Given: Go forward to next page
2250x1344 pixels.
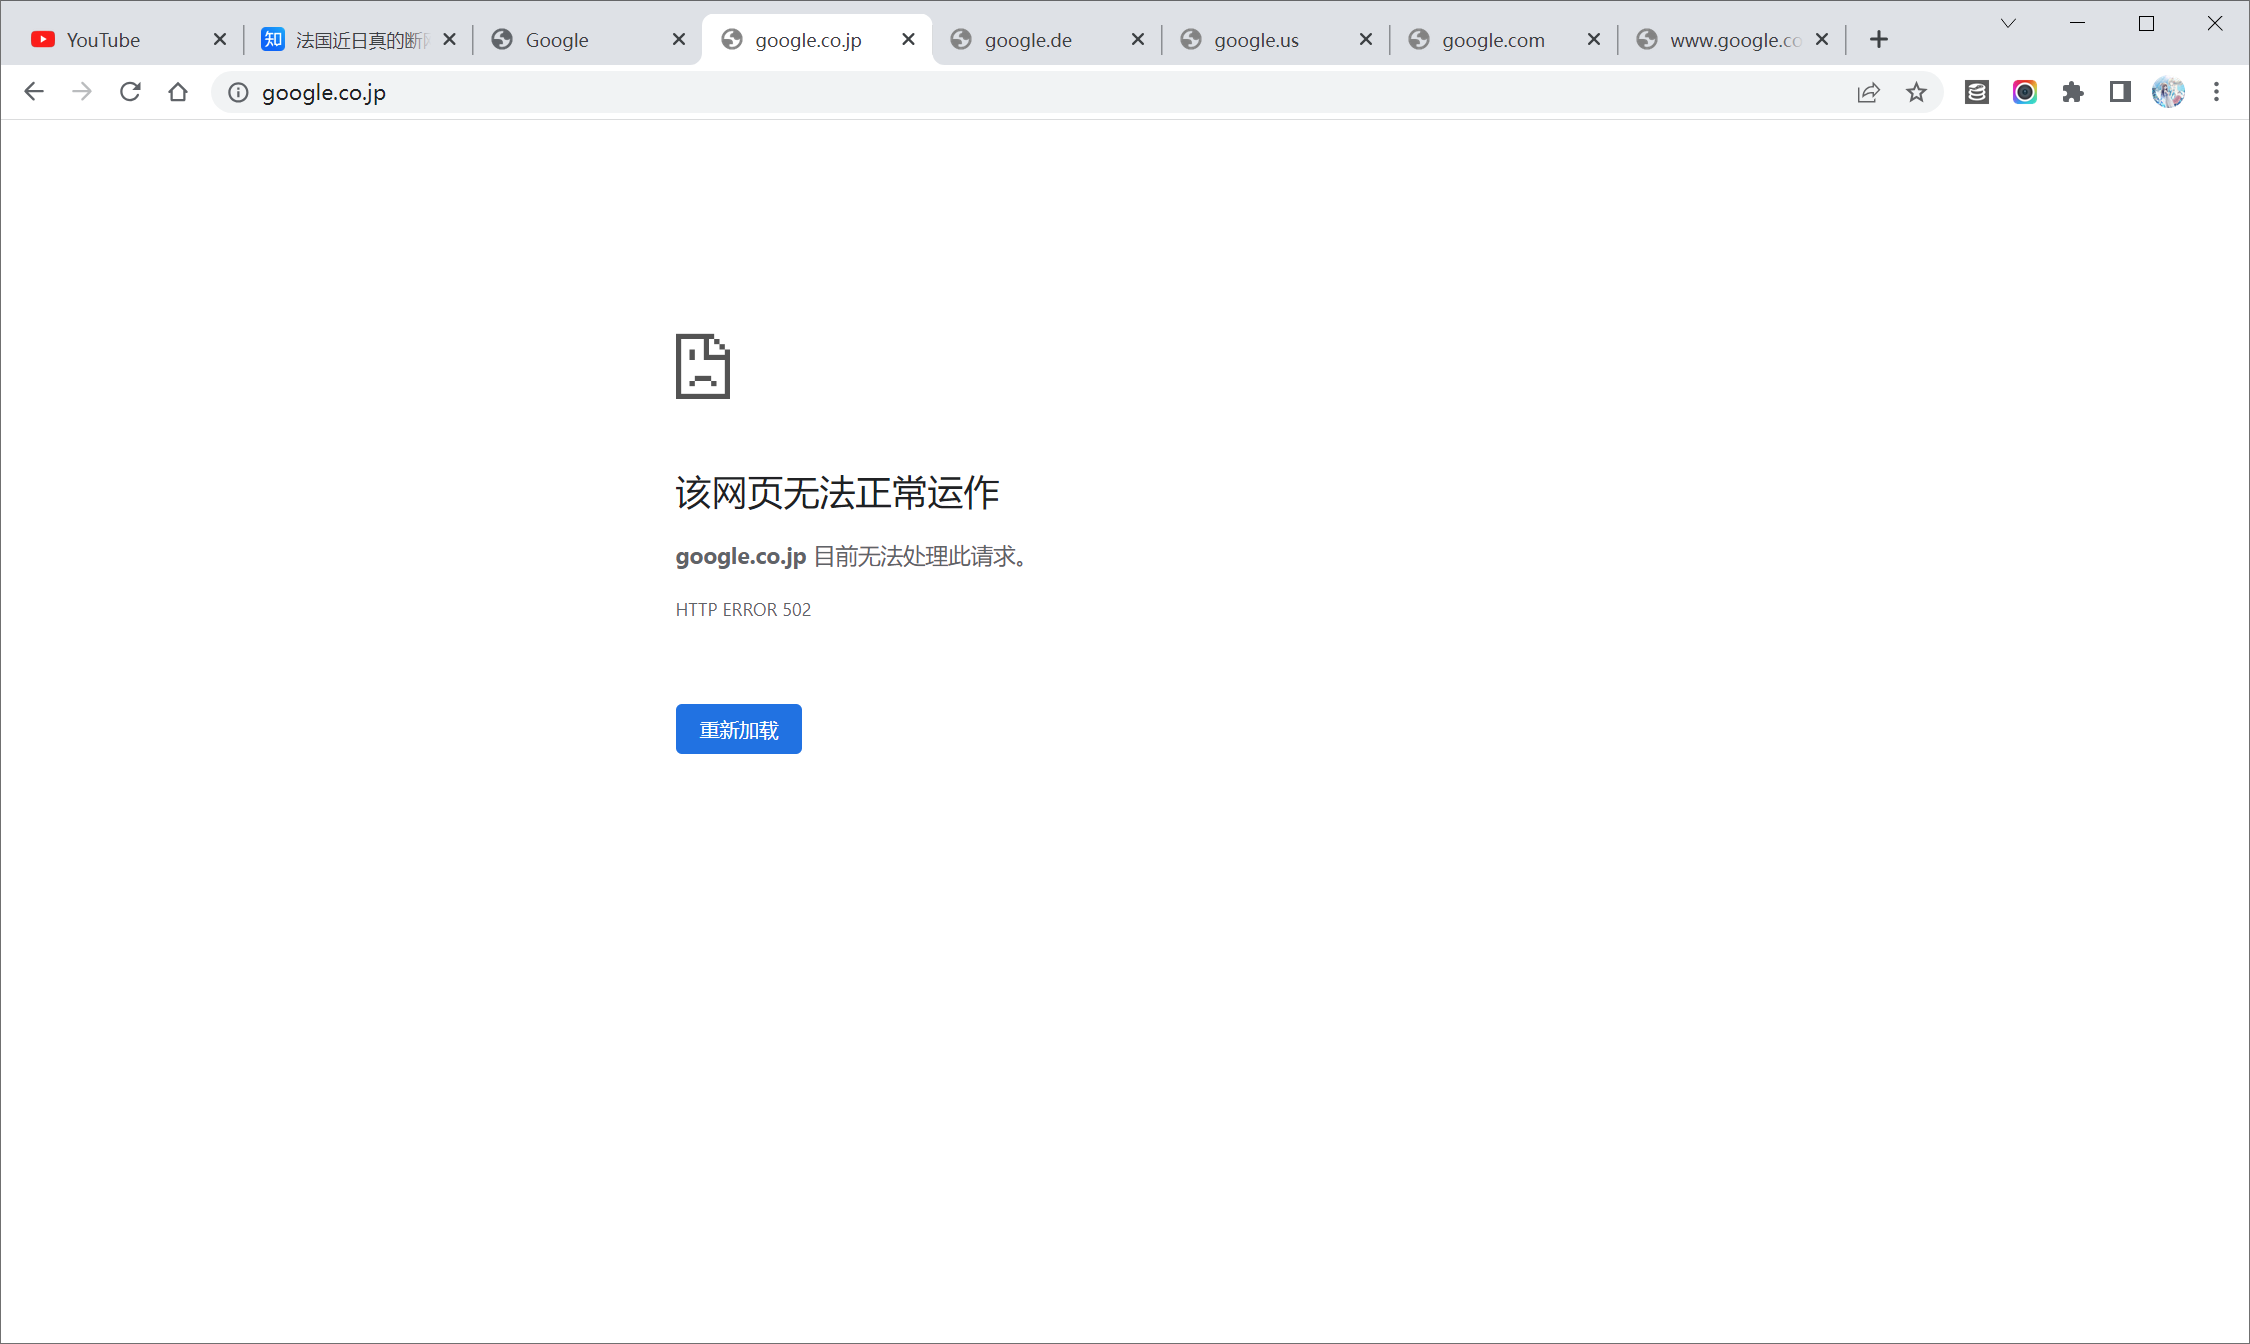Looking at the screenshot, I should tap(82, 92).
